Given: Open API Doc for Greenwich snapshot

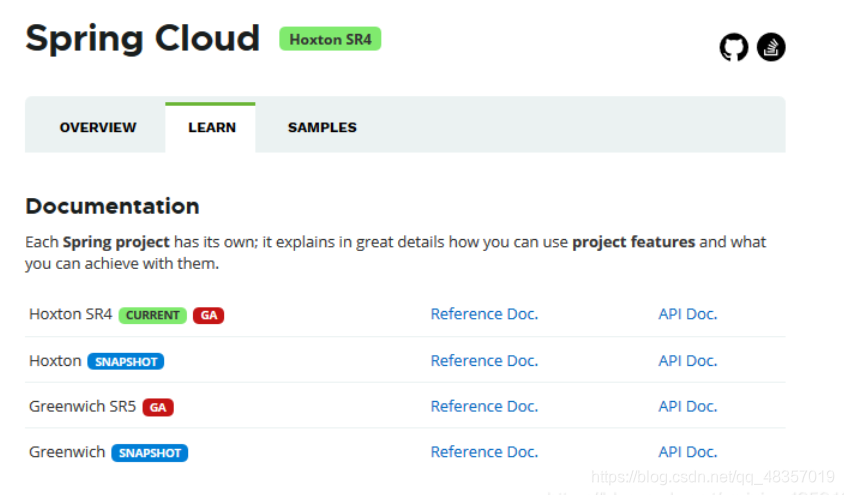Looking at the screenshot, I should pyautogui.click(x=687, y=452).
